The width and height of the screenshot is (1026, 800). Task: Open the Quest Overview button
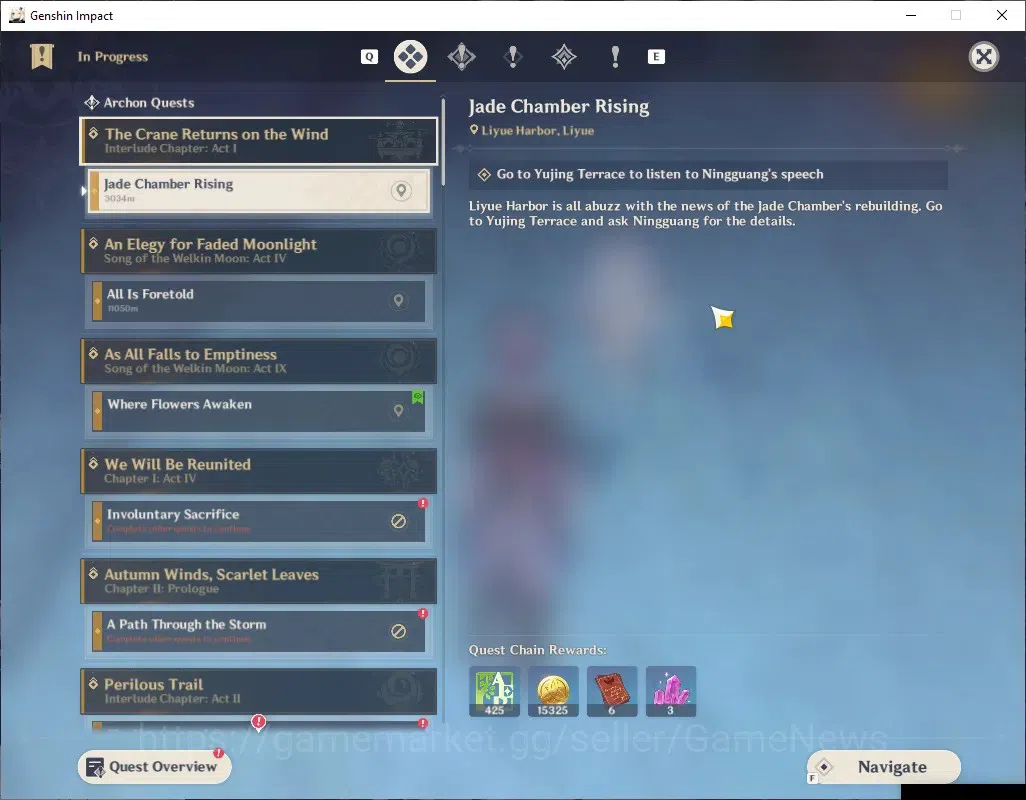154,767
